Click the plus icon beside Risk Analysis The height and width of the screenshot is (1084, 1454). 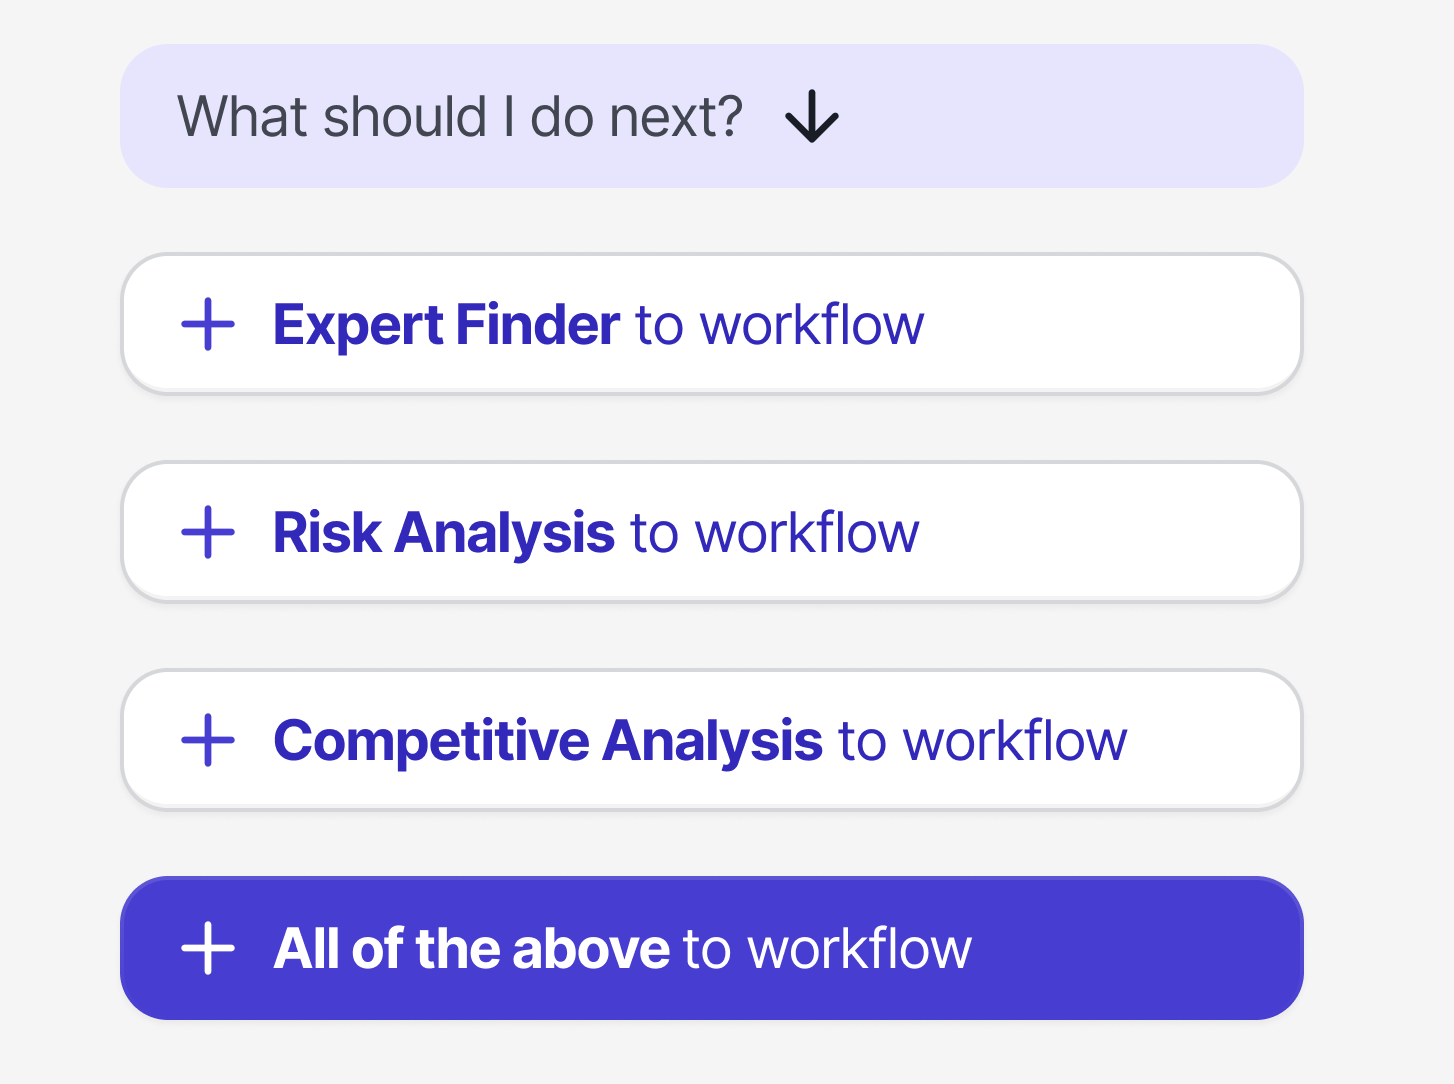point(208,532)
